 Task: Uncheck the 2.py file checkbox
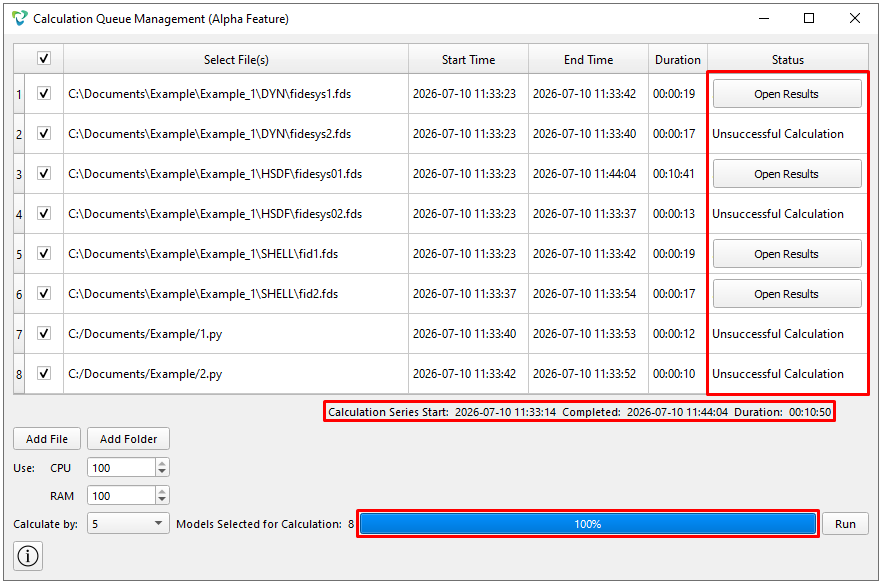44,374
